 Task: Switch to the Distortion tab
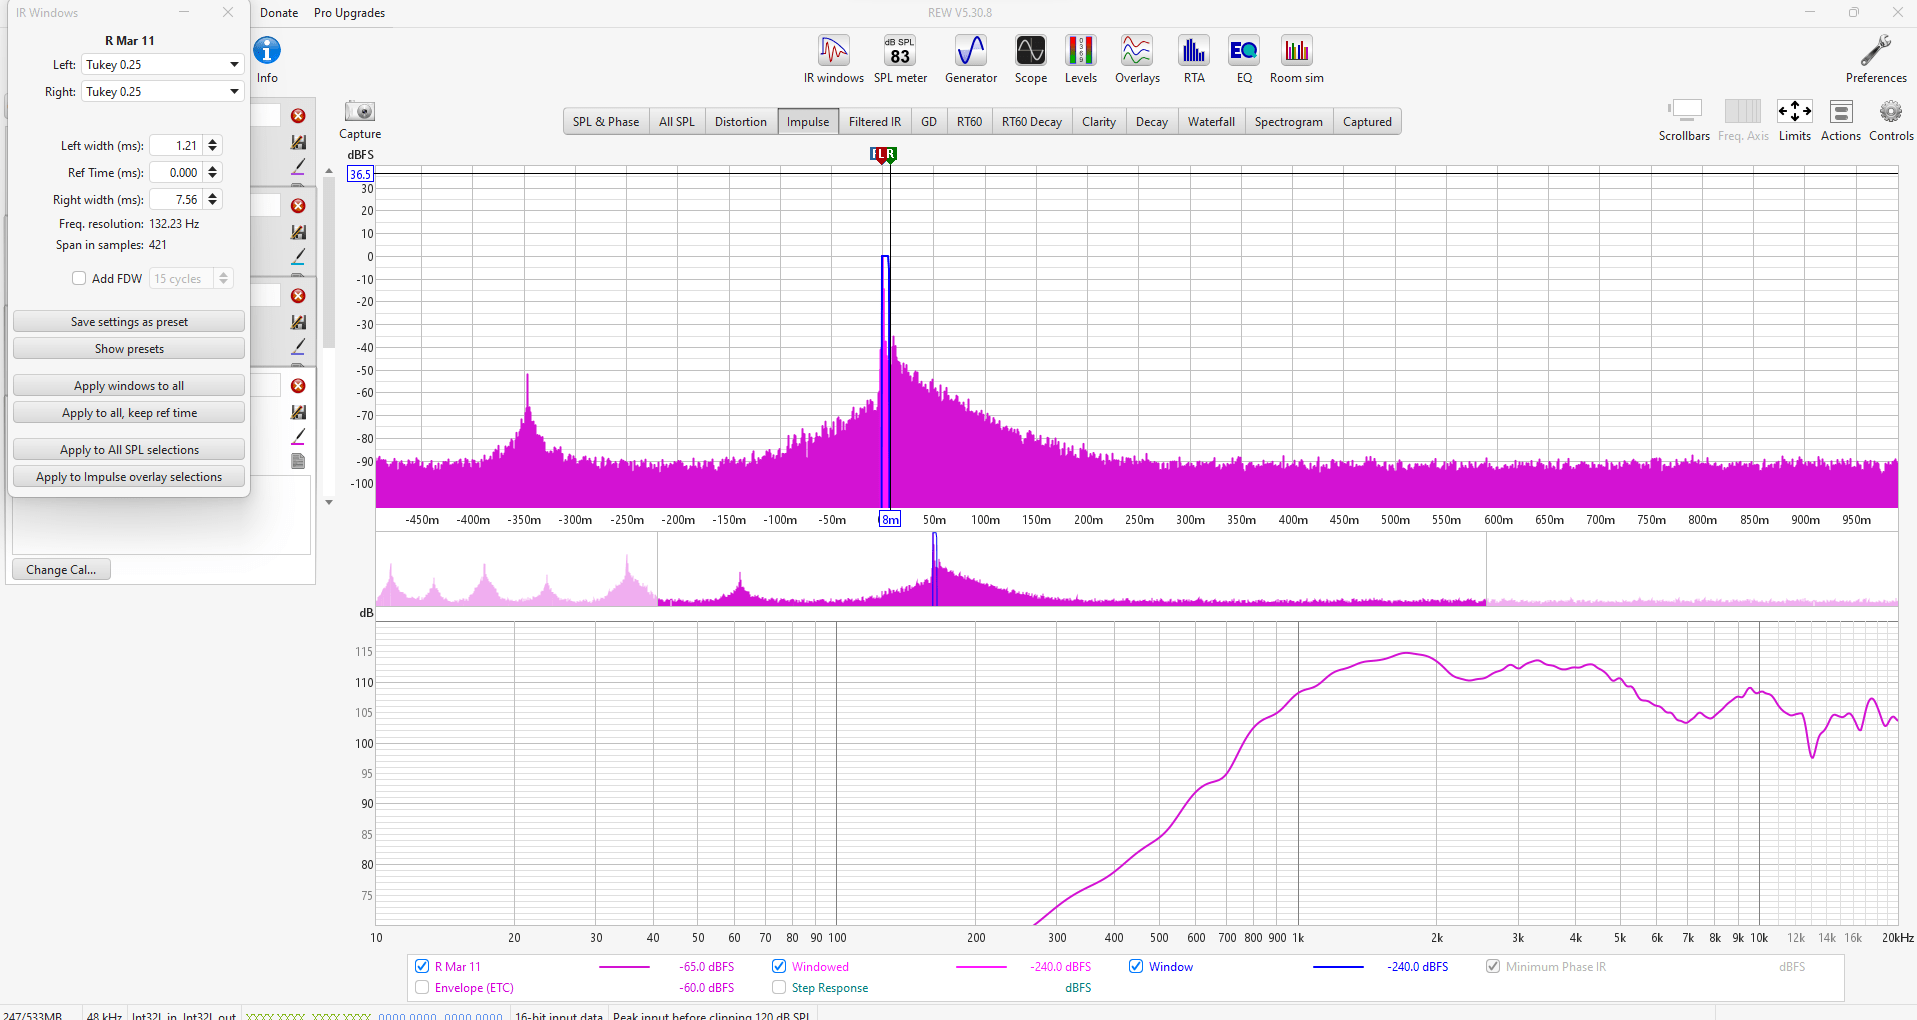pyautogui.click(x=741, y=122)
